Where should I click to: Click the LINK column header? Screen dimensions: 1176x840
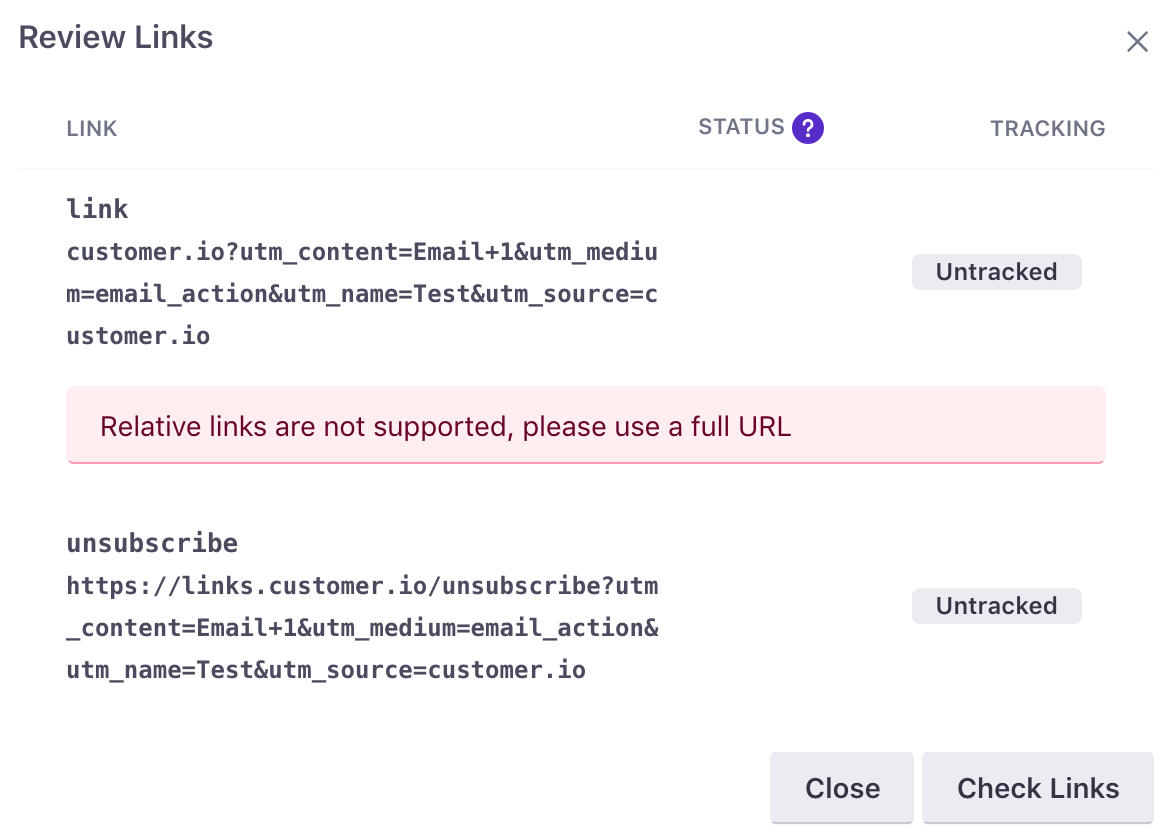(x=92, y=129)
